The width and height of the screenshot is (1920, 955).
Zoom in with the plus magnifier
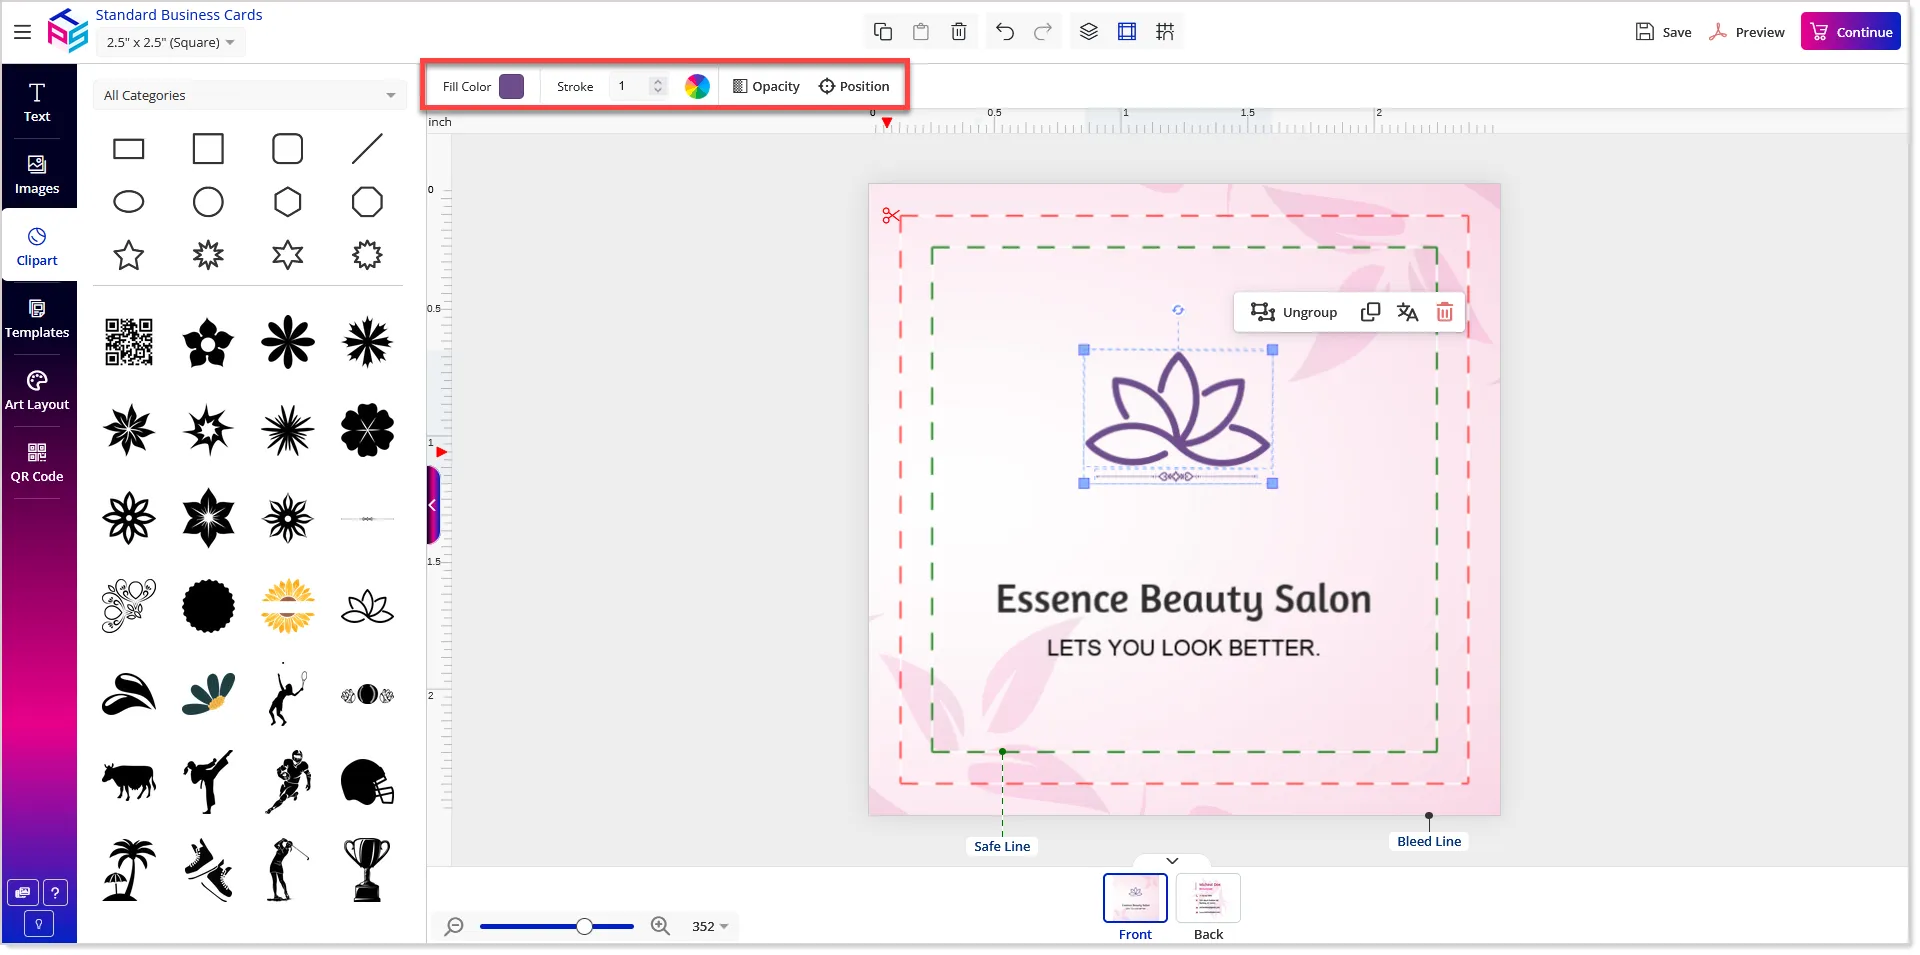[660, 926]
